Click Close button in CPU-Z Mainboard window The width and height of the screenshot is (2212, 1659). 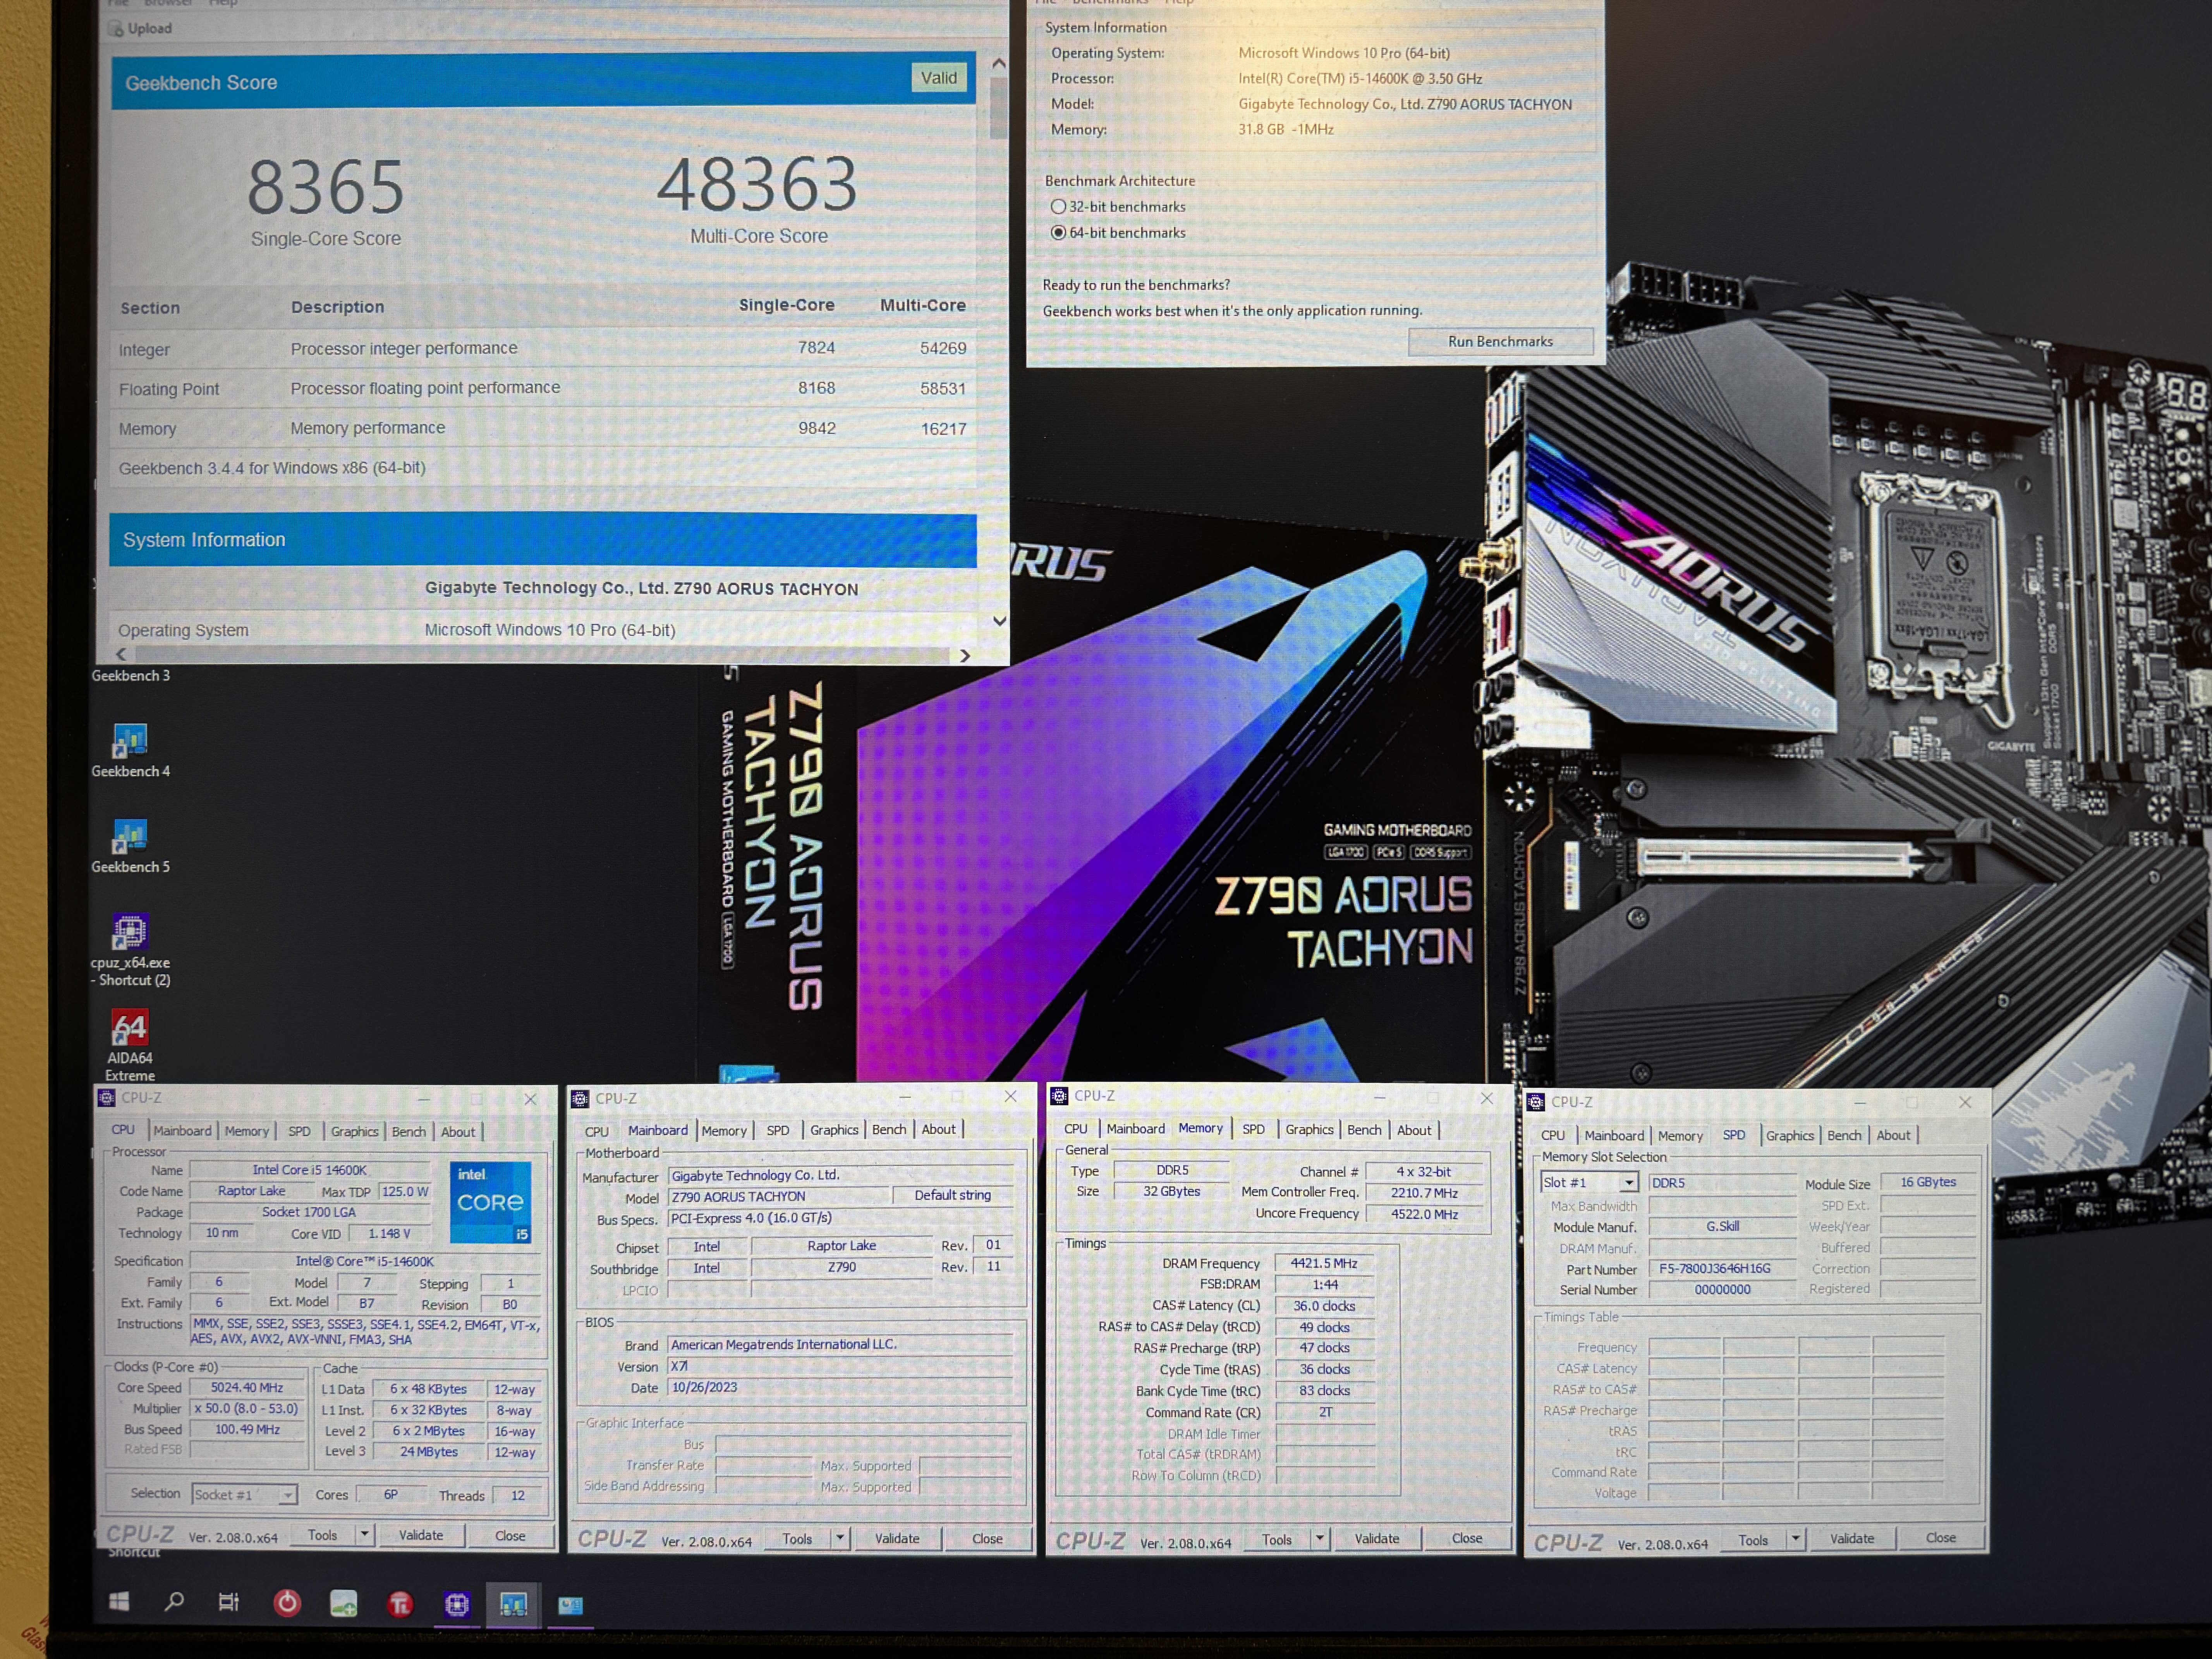(987, 1538)
